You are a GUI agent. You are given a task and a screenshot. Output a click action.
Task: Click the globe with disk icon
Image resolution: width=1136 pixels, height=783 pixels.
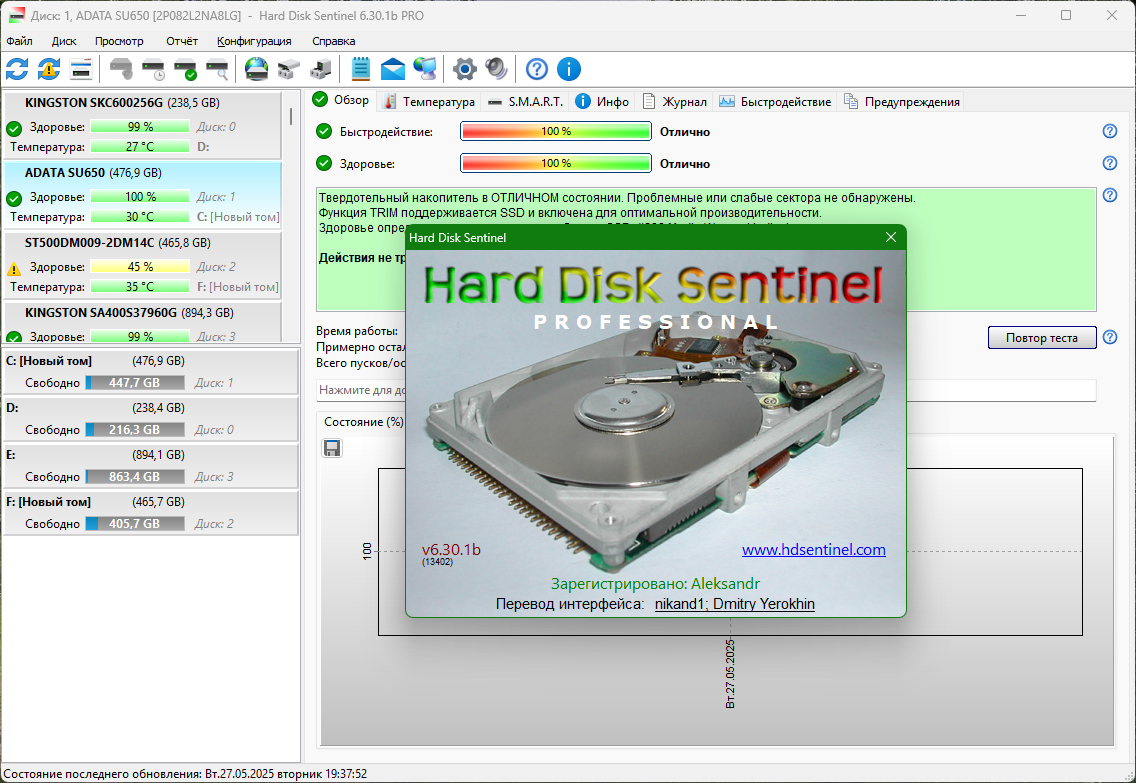point(256,70)
